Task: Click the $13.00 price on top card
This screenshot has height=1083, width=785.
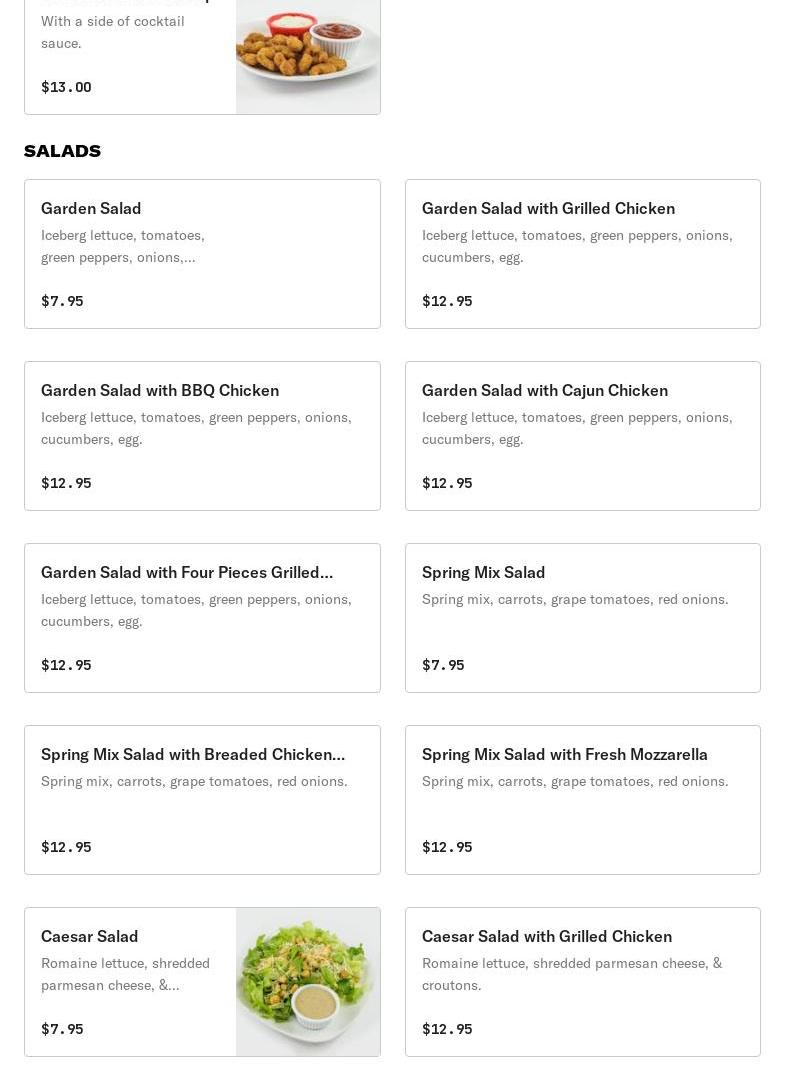Action: (x=66, y=87)
